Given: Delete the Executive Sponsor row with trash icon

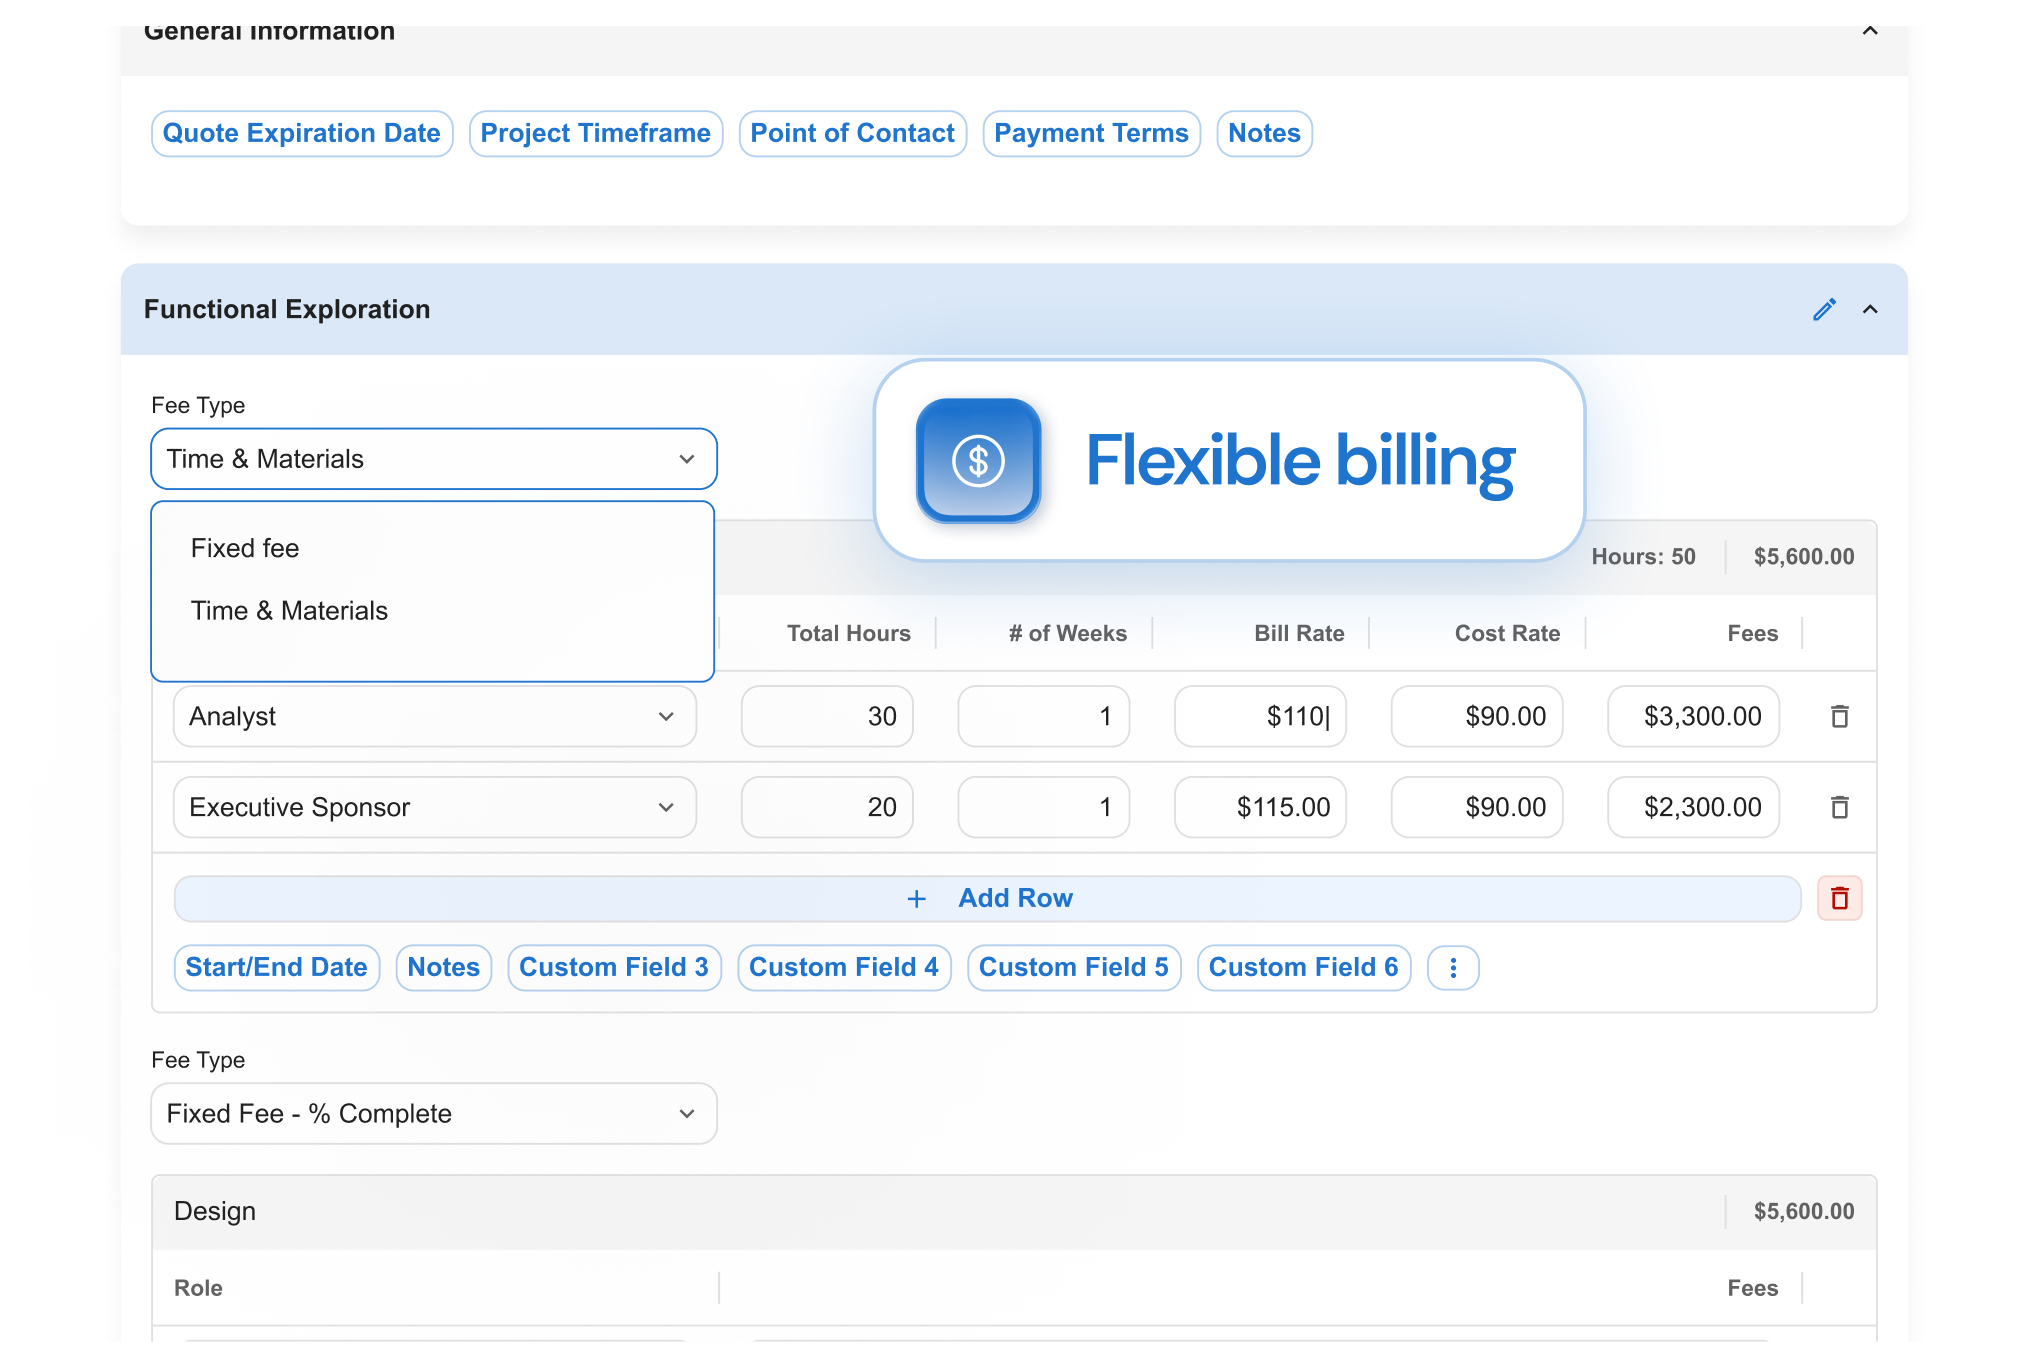Looking at the screenshot, I should 1839,807.
